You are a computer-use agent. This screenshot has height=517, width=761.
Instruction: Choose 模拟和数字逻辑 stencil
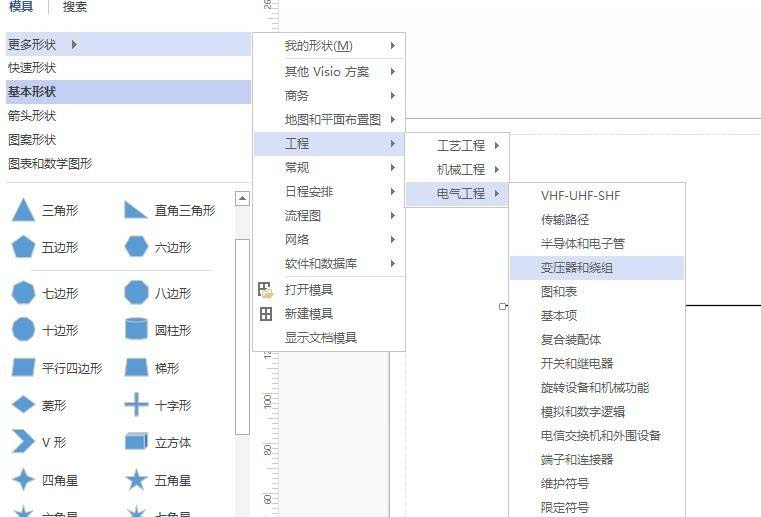click(x=597, y=412)
